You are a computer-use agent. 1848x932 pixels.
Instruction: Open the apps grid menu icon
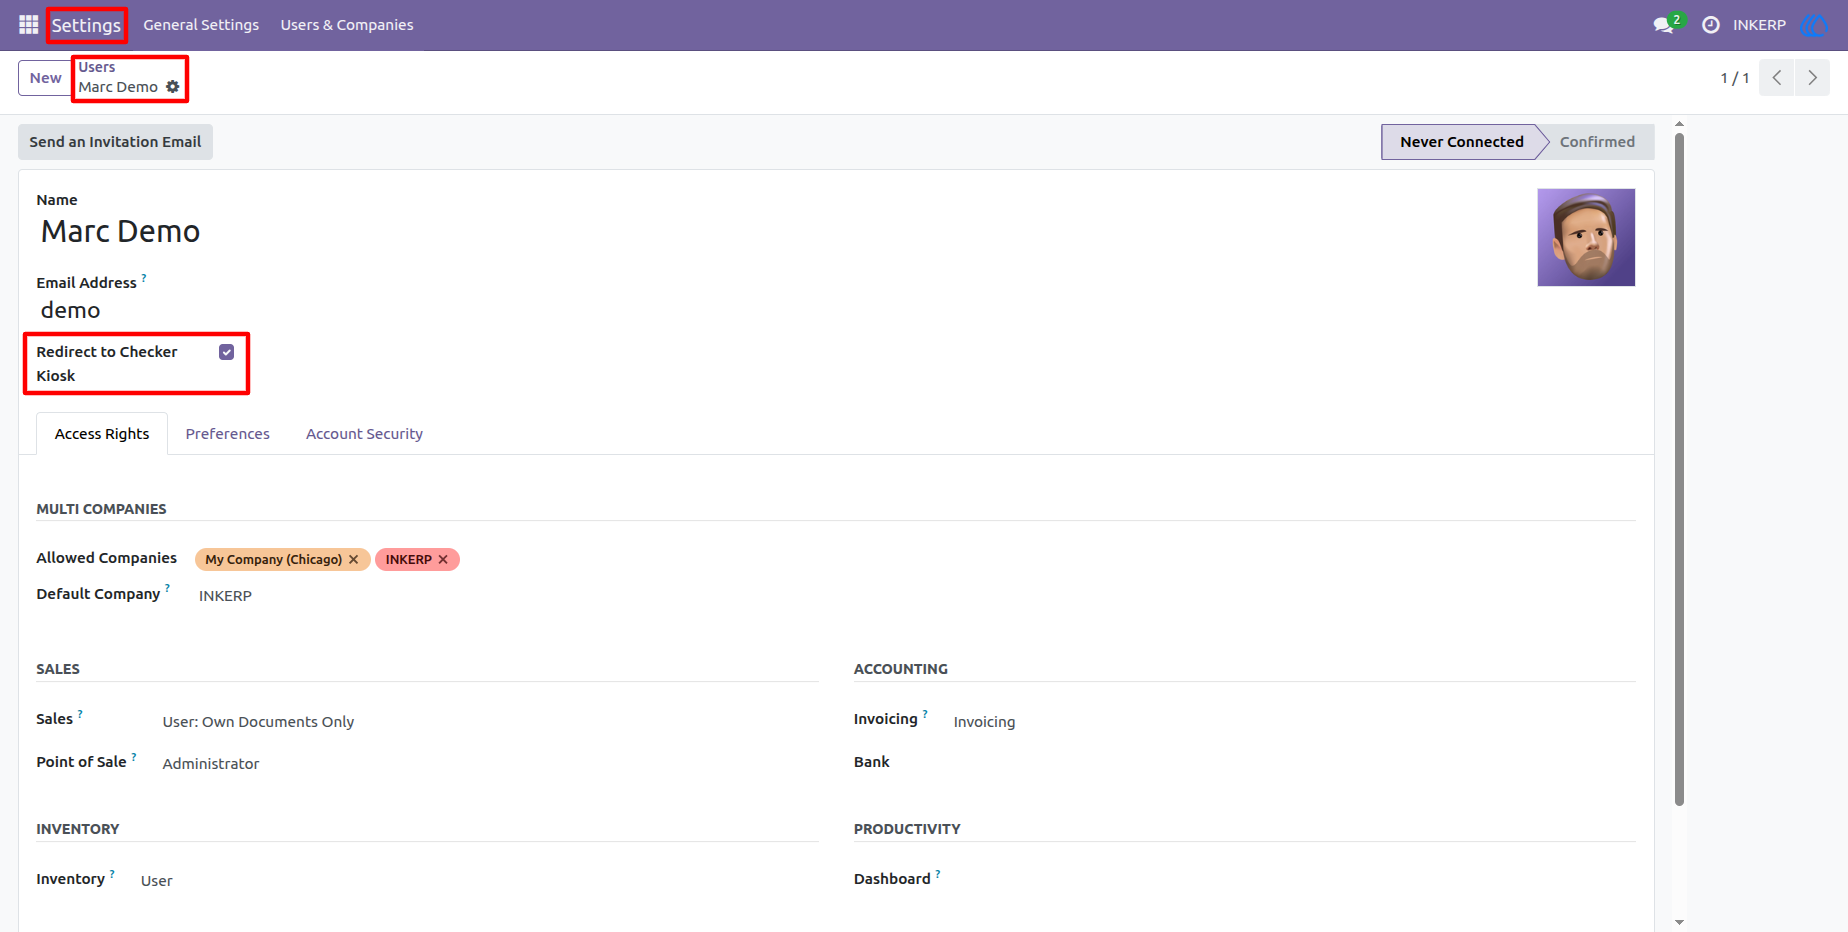(x=28, y=25)
